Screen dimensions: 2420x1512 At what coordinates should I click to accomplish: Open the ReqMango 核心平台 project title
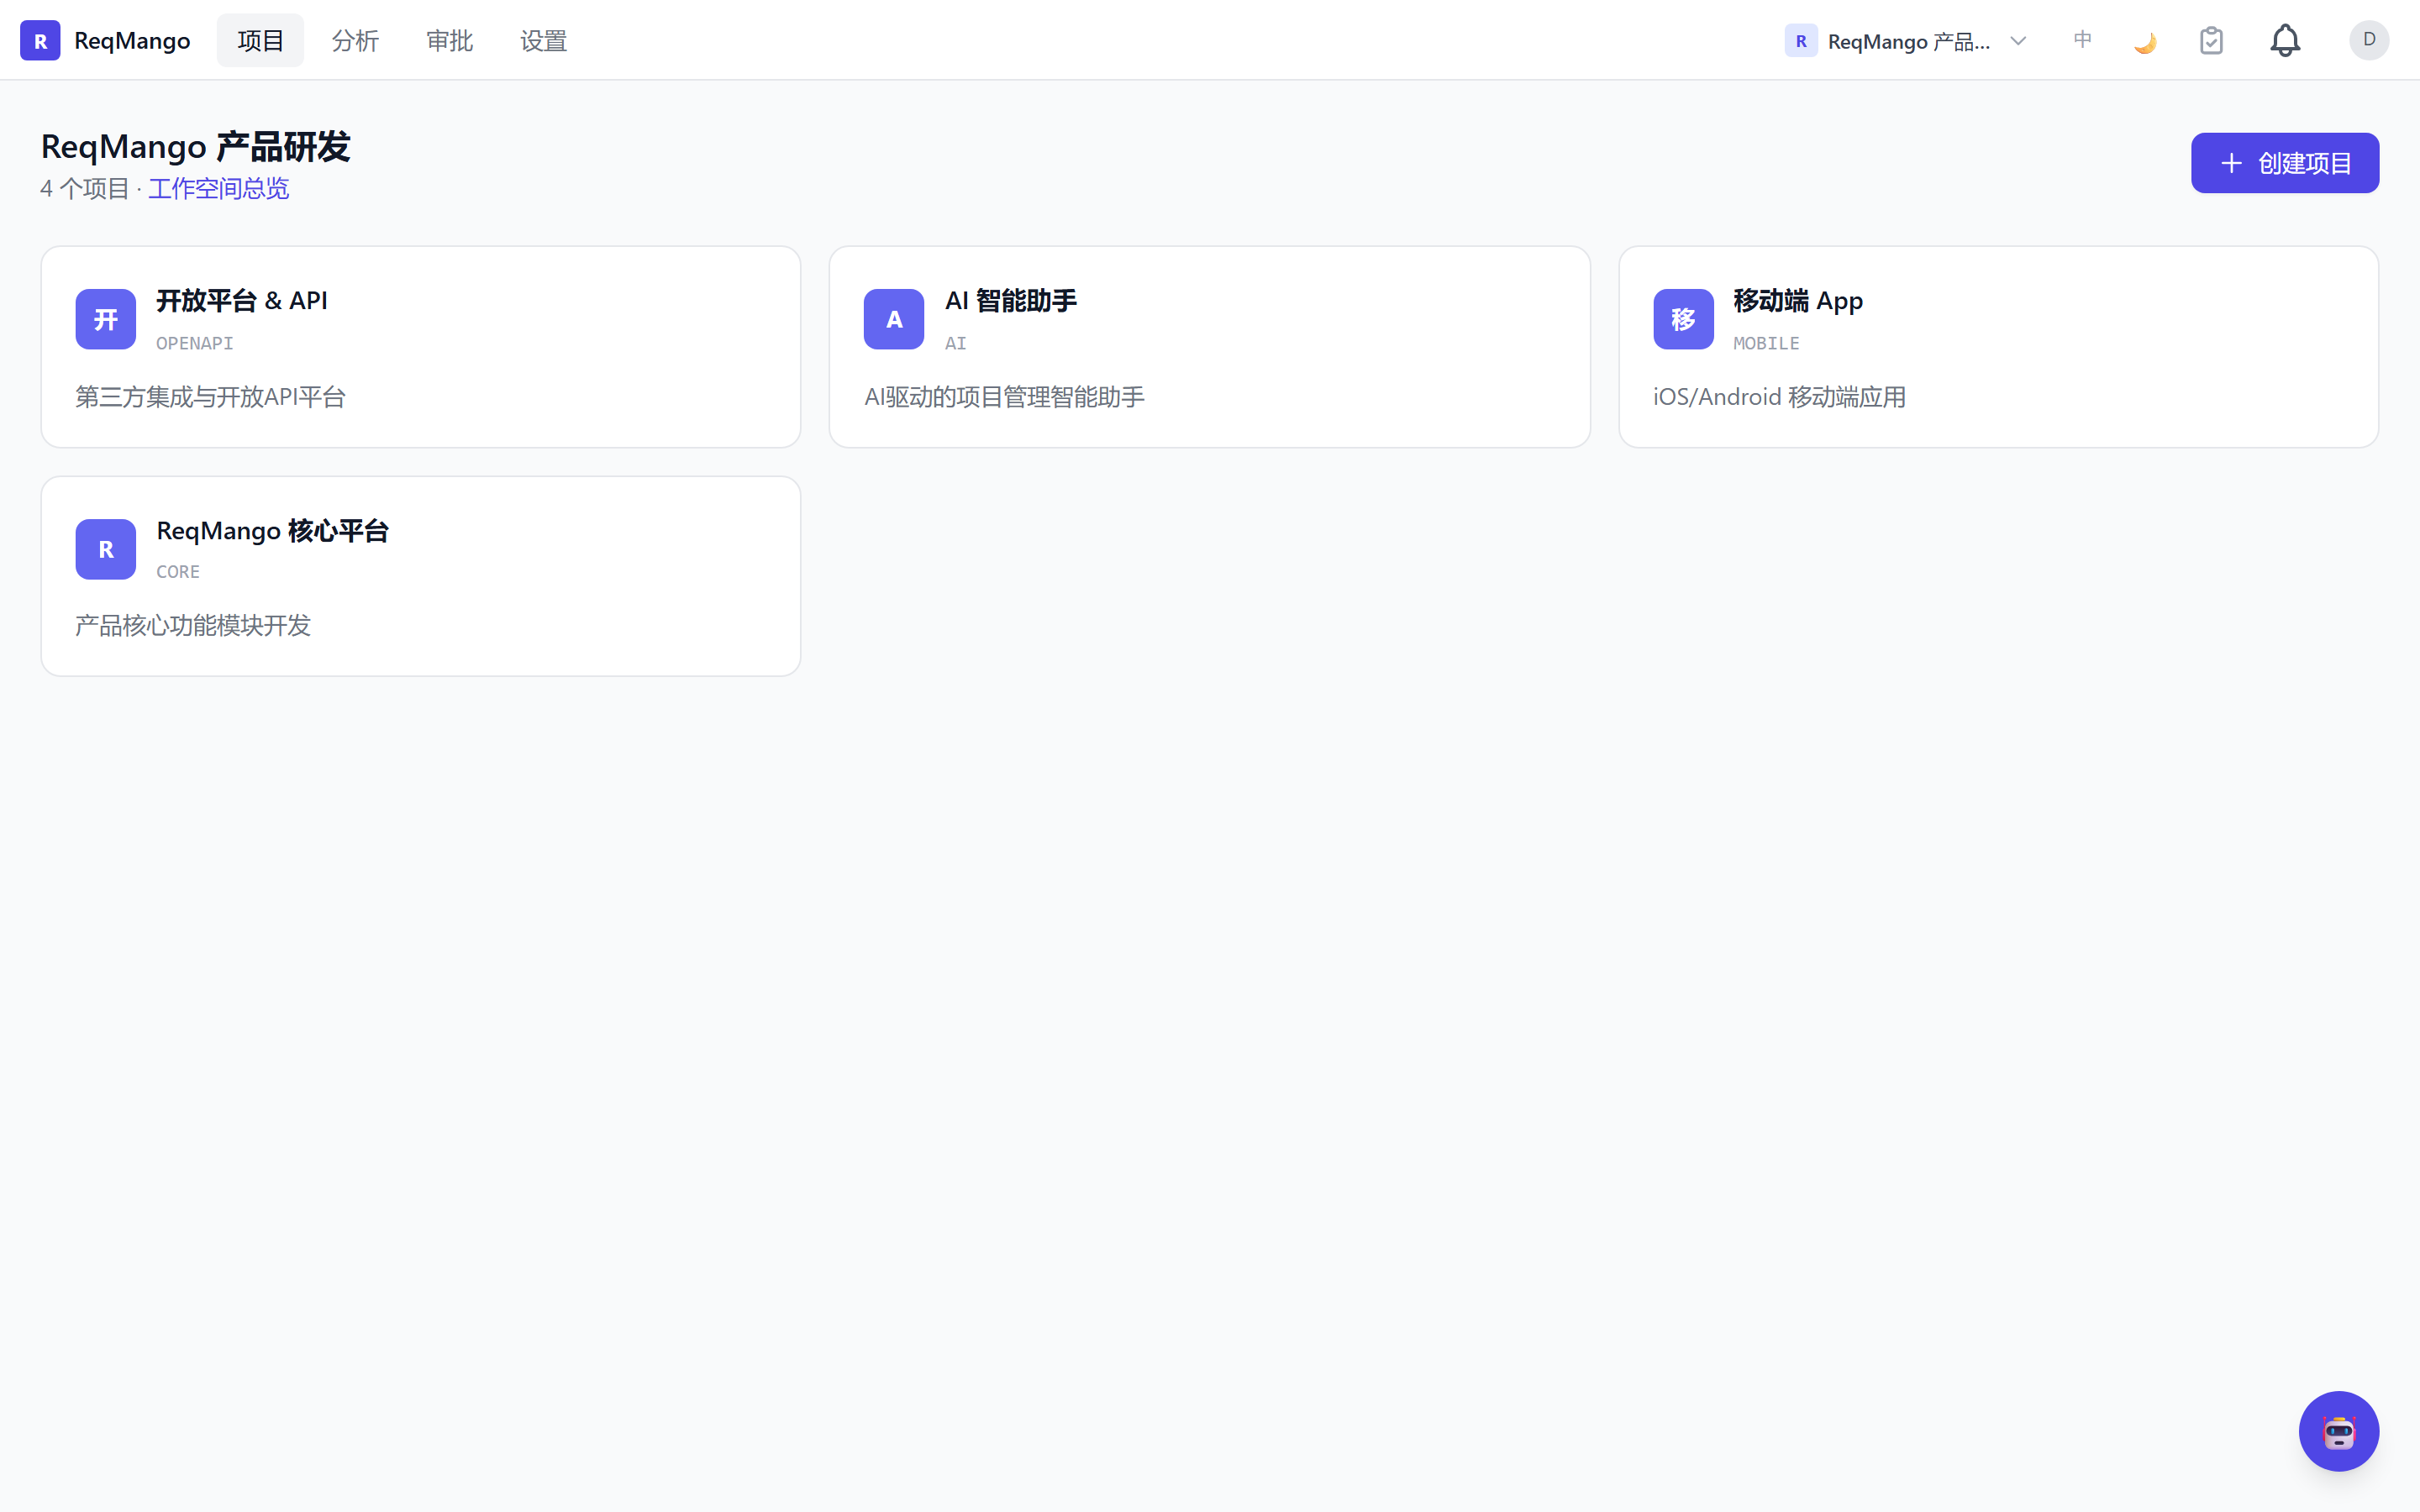pyautogui.click(x=272, y=530)
